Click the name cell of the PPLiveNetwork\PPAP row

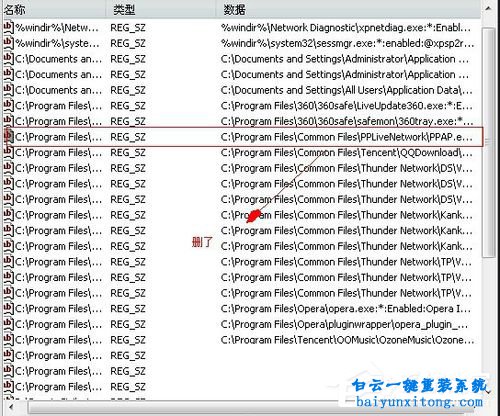point(59,137)
